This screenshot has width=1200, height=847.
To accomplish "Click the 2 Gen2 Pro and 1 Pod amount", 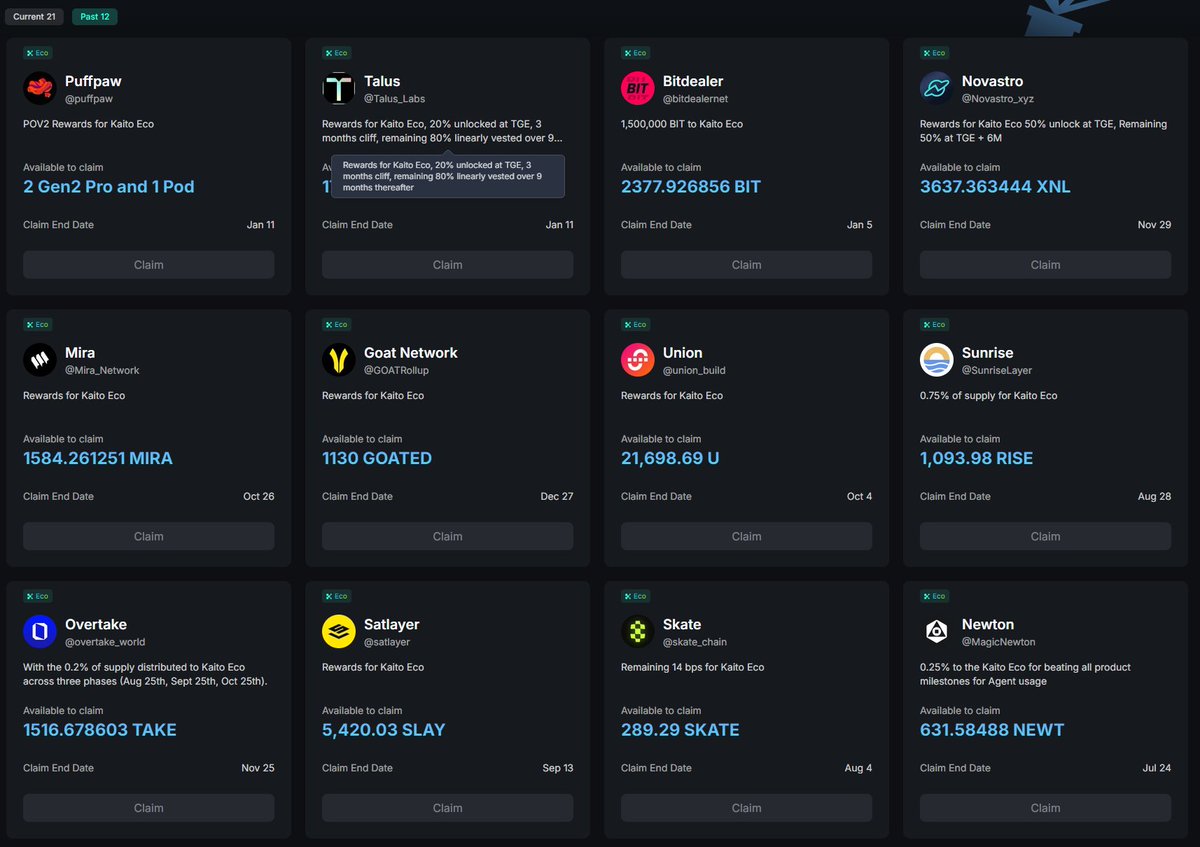I will click(109, 187).
